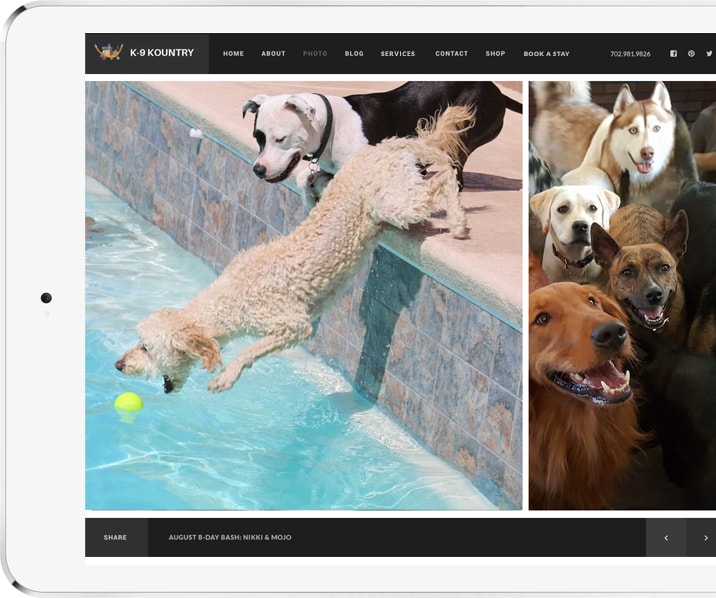This screenshot has height=598, width=716.
Task: Open the group of dogs photo
Action: [x=622, y=295]
